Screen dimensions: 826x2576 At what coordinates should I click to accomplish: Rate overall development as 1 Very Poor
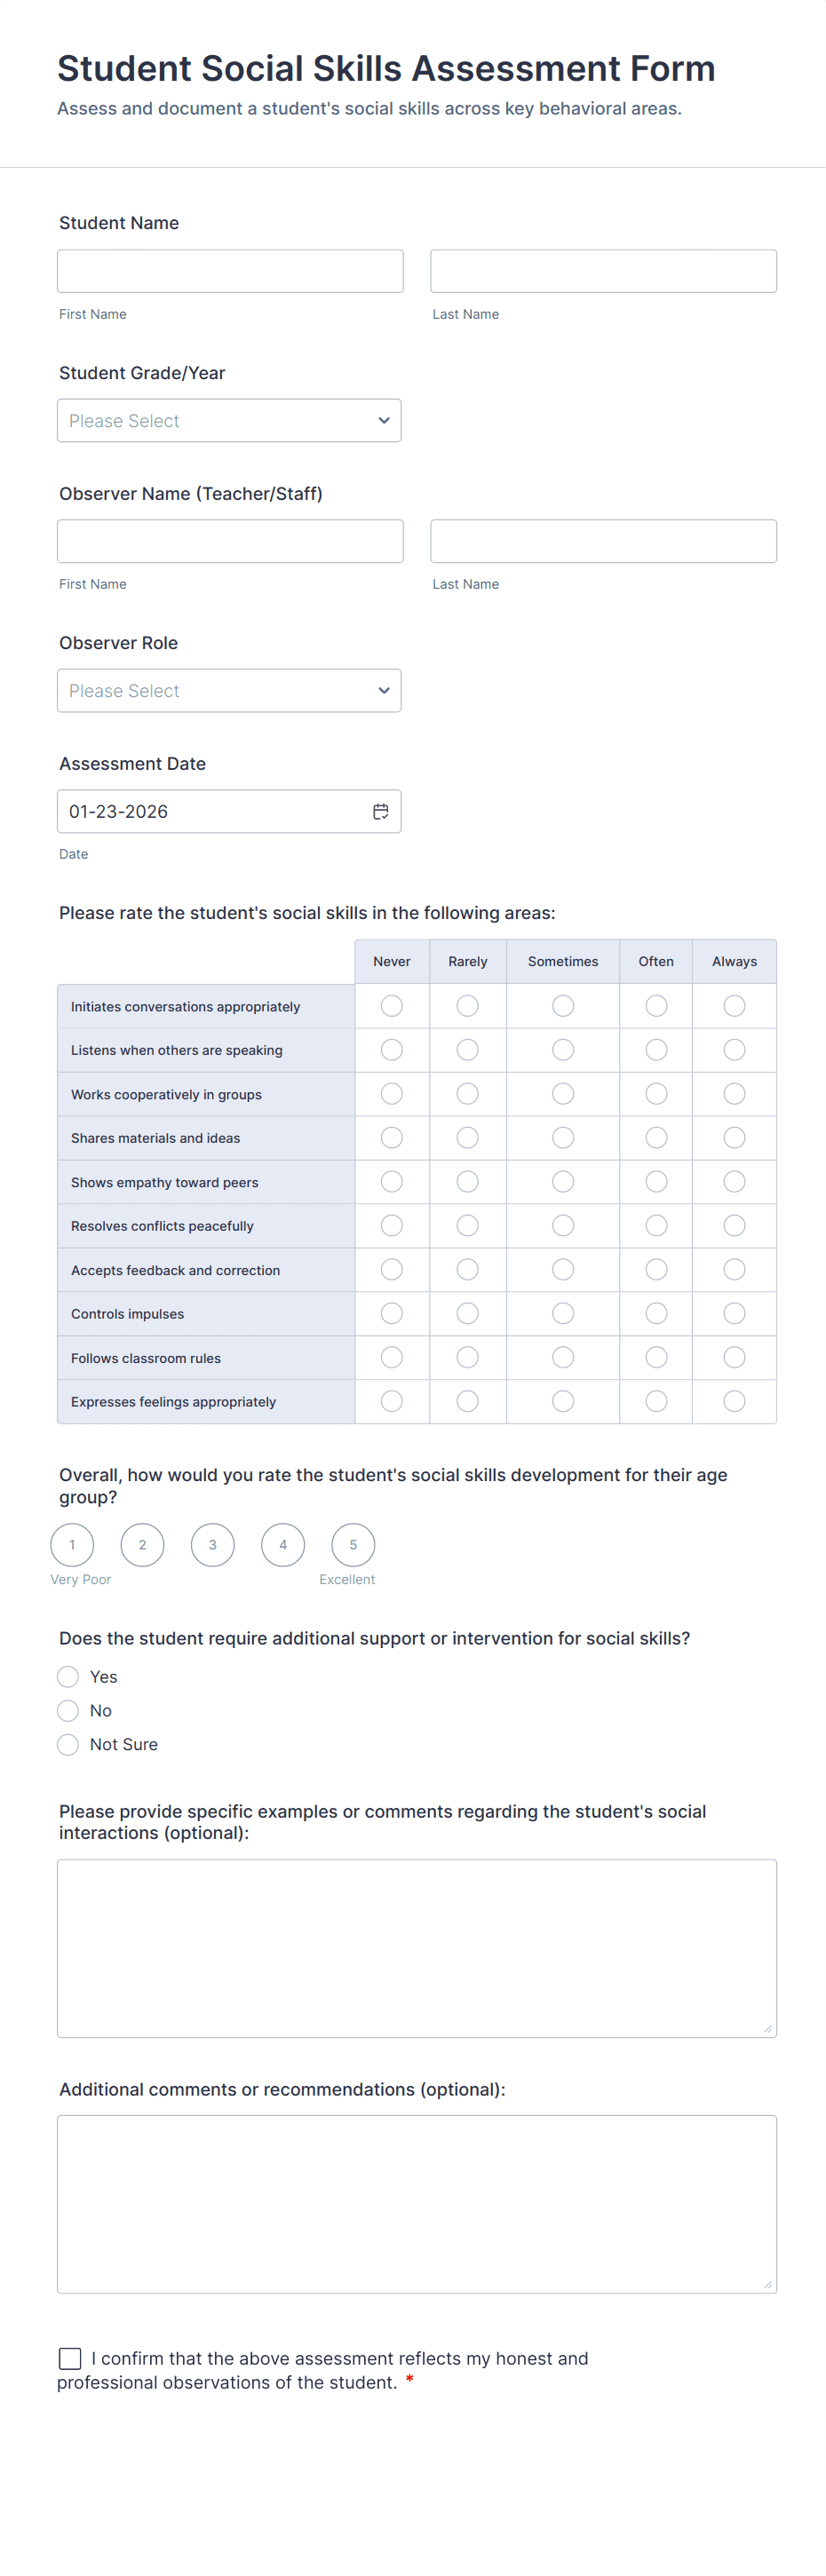pos(72,1544)
